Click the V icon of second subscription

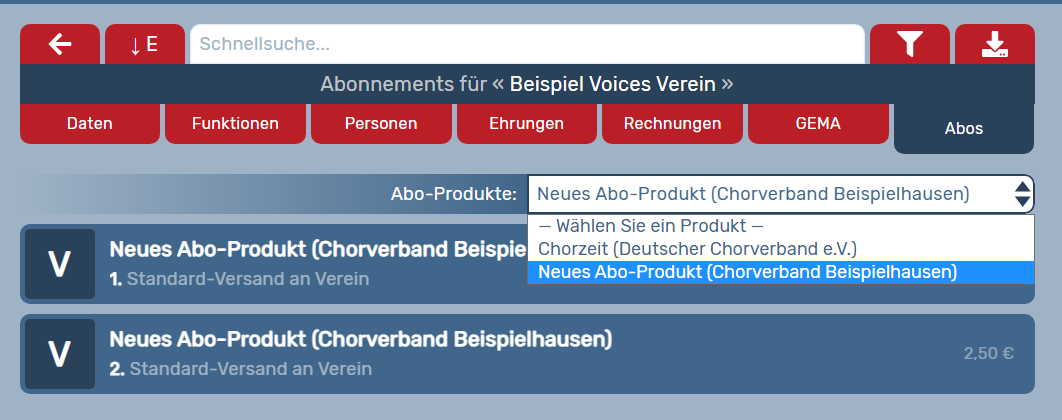pos(60,354)
